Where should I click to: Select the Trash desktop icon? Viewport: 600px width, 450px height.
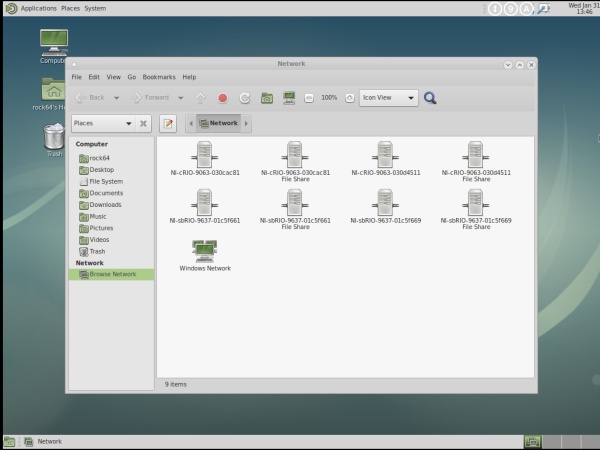[54, 140]
